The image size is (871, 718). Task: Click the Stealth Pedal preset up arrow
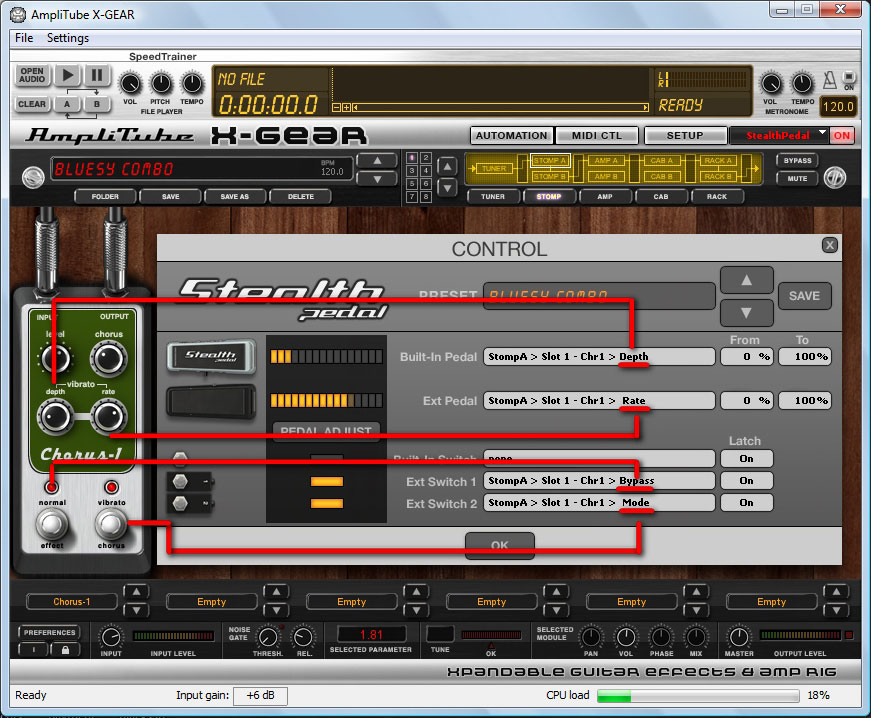pos(747,280)
